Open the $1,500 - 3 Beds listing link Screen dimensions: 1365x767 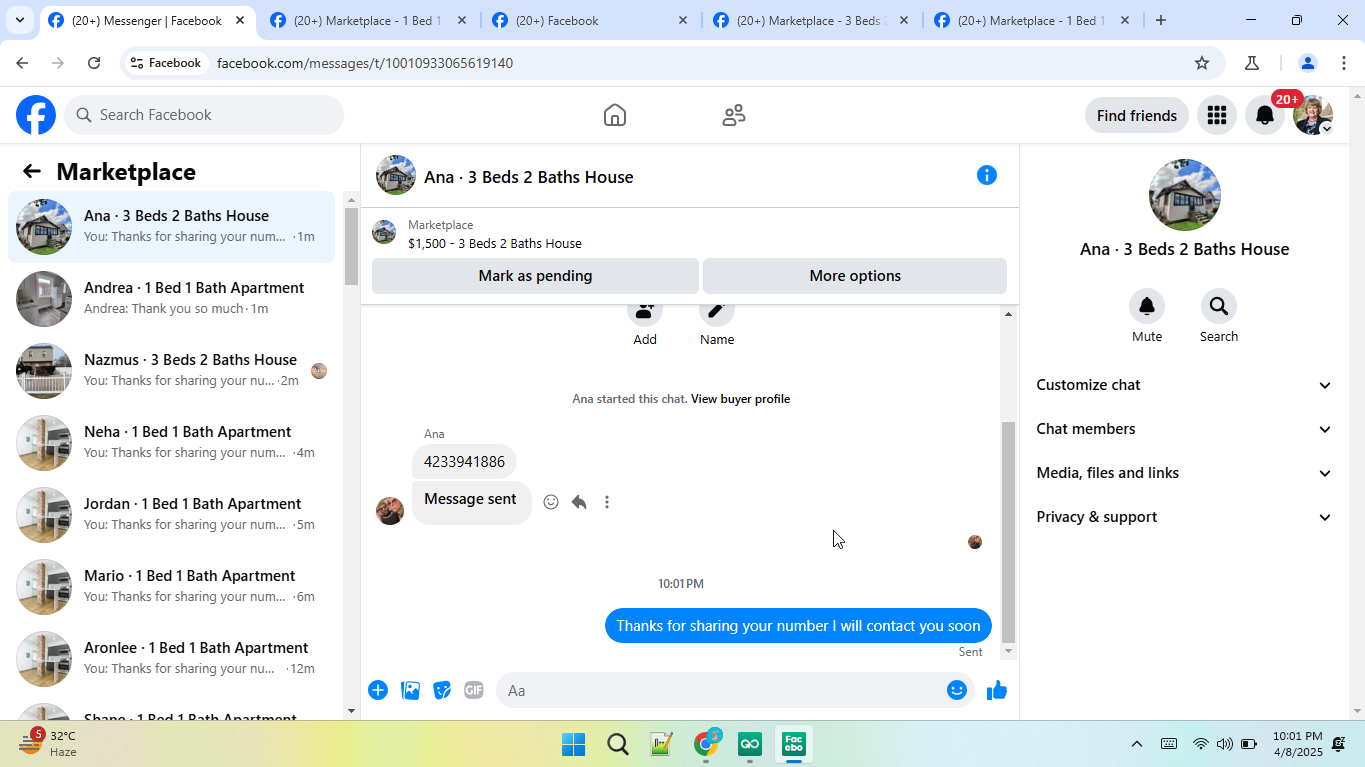tap(495, 243)
